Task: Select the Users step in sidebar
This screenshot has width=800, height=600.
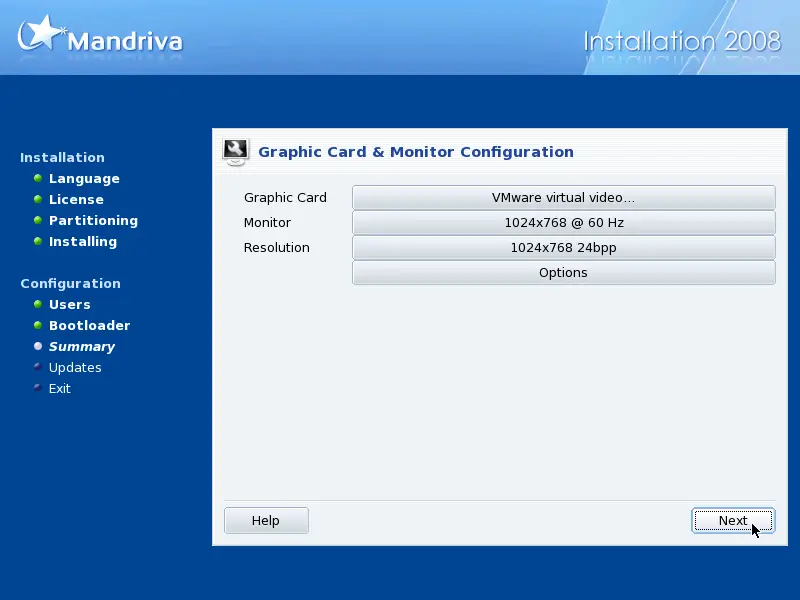Action: pos(70,305)
